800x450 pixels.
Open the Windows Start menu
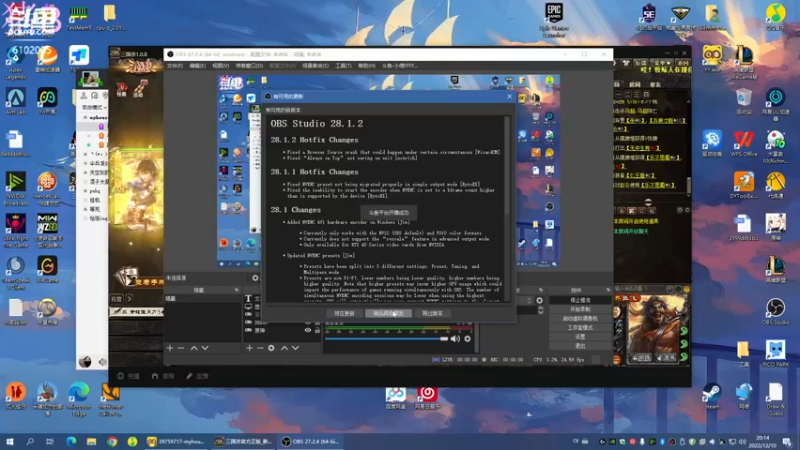click(10, 441)
